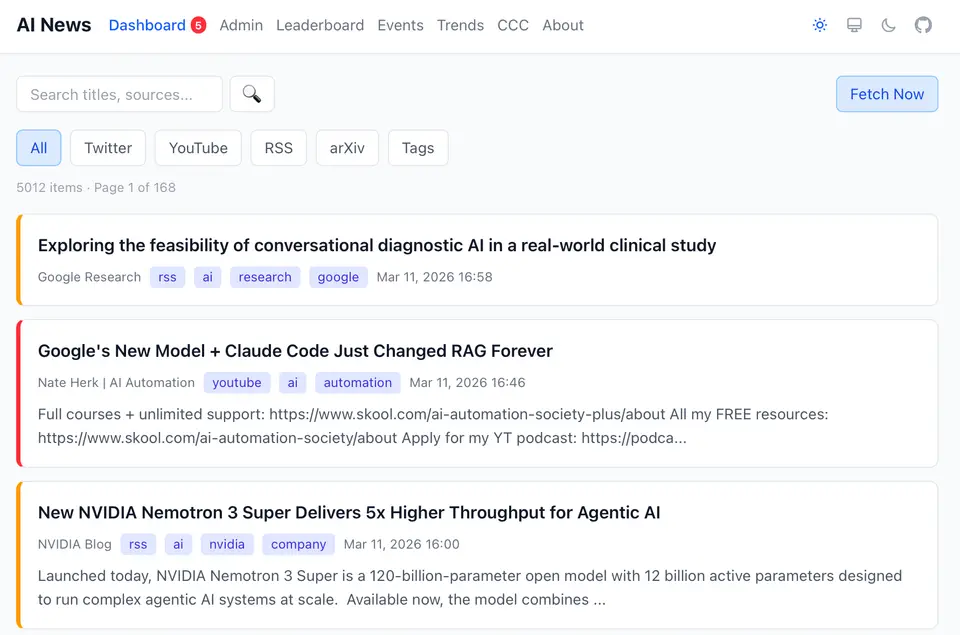
Task: Enable dark mode moon icon
Action: tap(888, 25)
